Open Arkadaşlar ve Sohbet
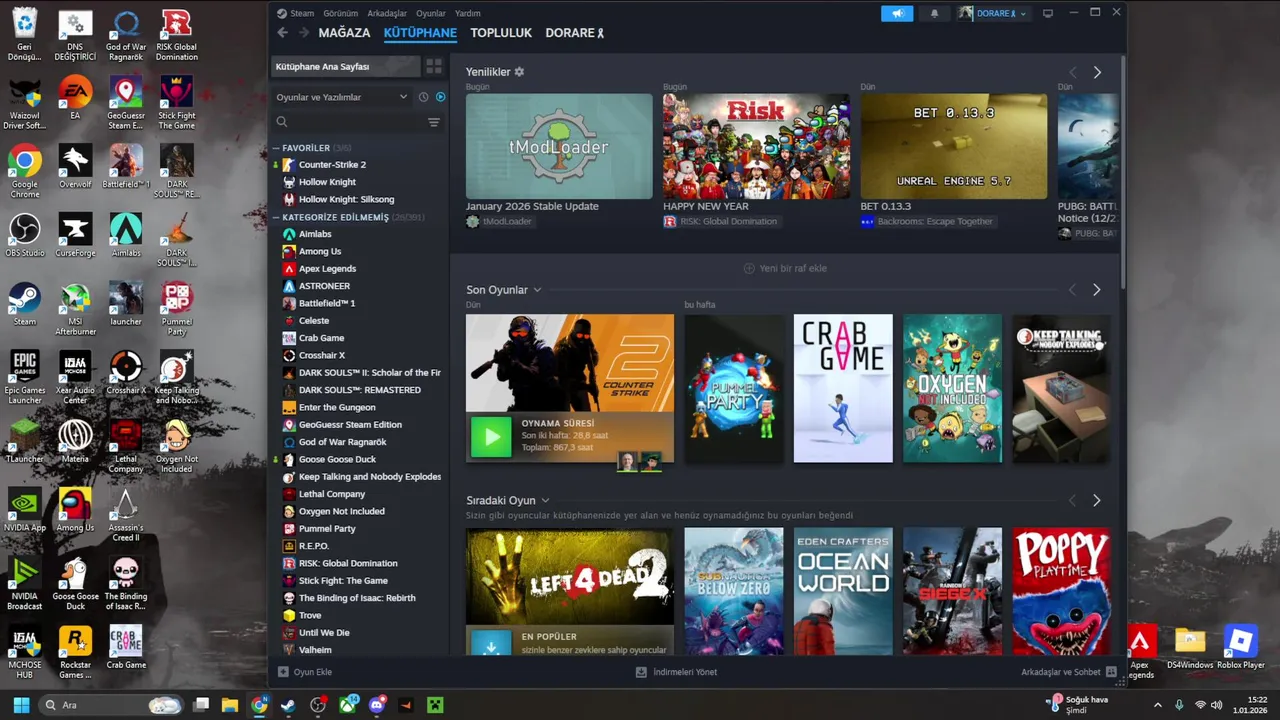This screenshot has height=720, width=1280. tap(1068, 672)
